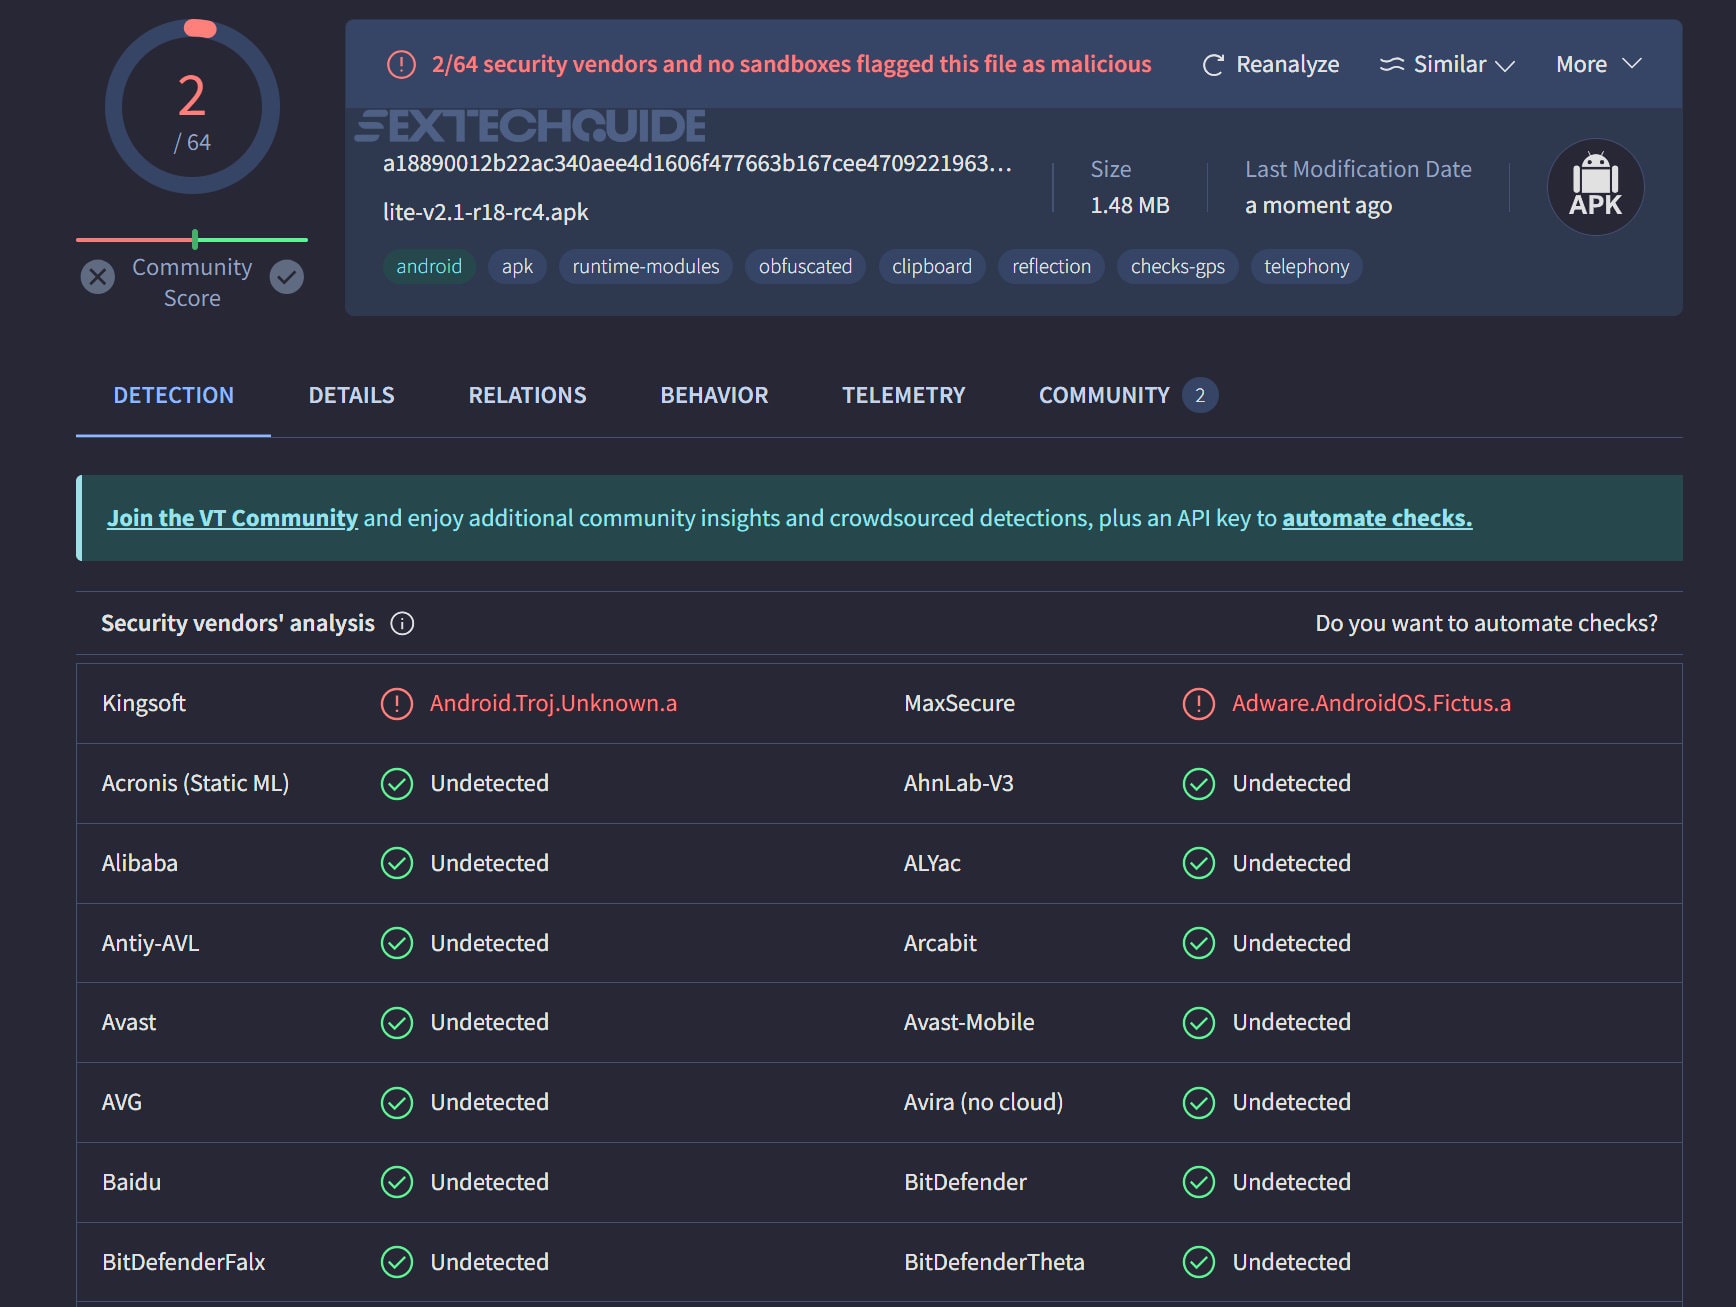Select the obfuscated tag
The height and width of the screenshot is (1307, 1736).
click(805, 267)
